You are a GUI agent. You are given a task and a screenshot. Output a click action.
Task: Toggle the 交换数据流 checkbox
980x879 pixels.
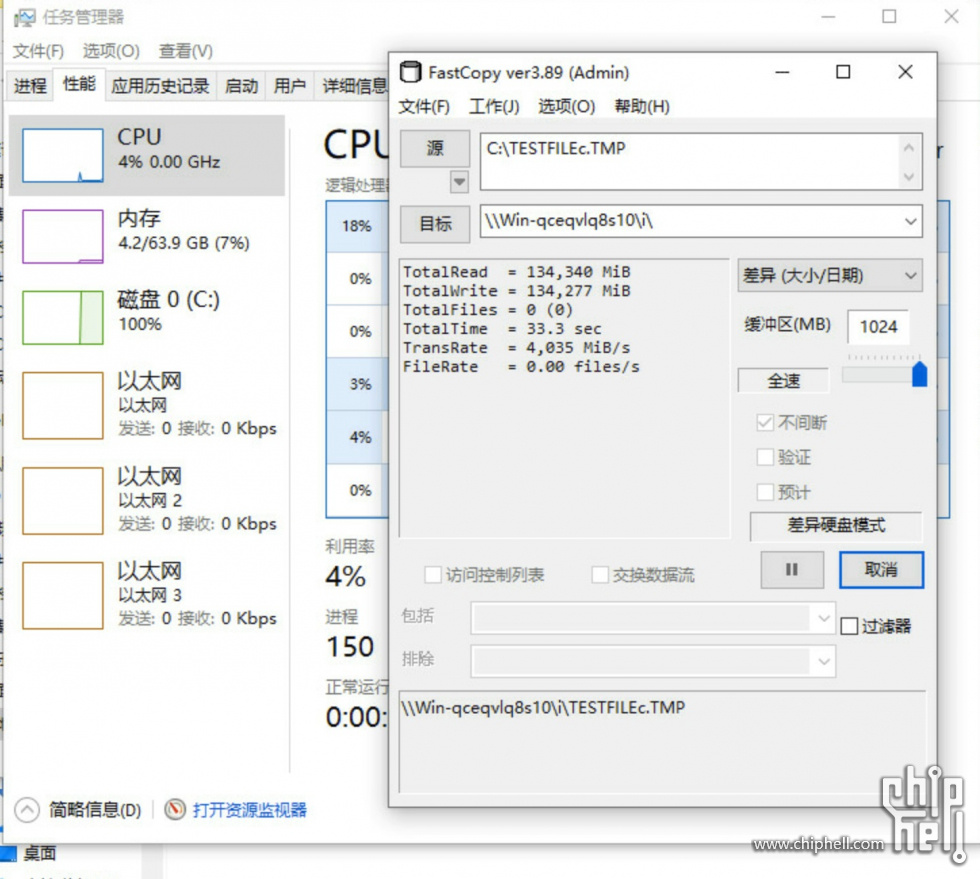point(600,575)
